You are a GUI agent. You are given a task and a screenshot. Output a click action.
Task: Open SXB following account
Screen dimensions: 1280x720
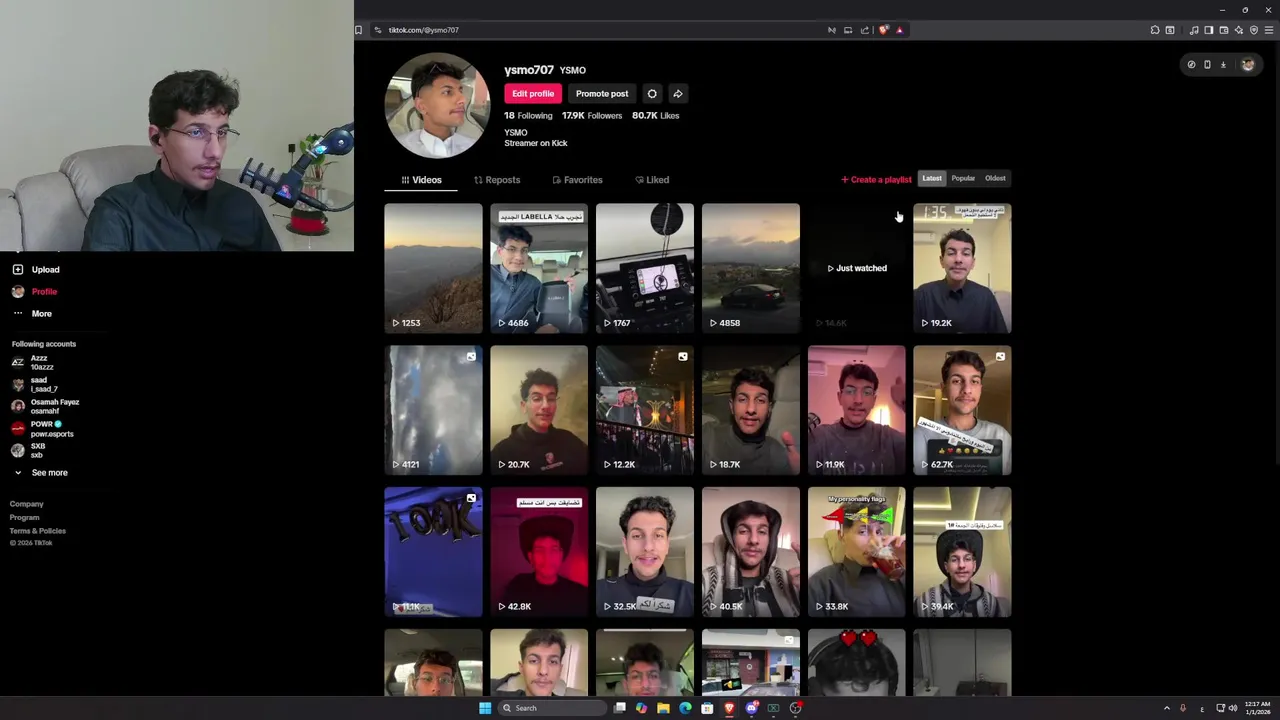(x=29, y=450)
